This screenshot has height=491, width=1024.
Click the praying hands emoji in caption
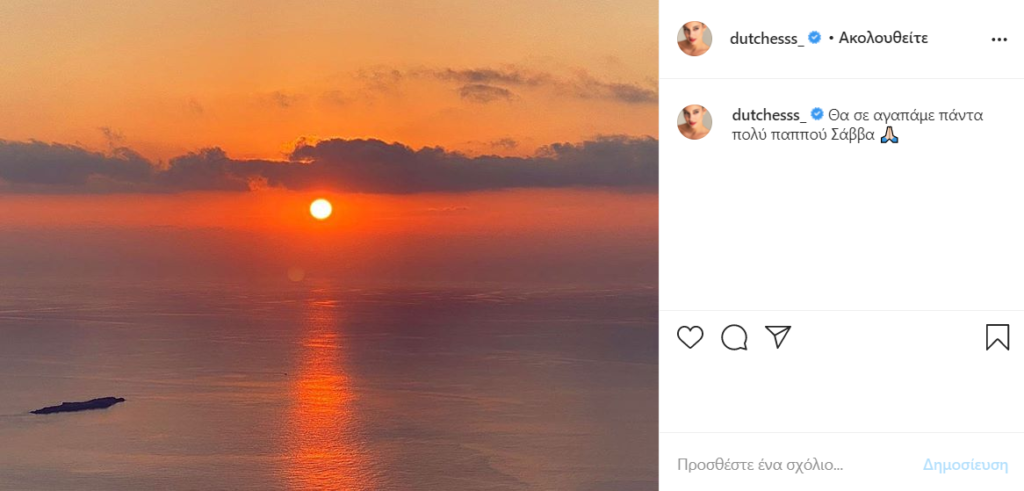pos(890,134)
